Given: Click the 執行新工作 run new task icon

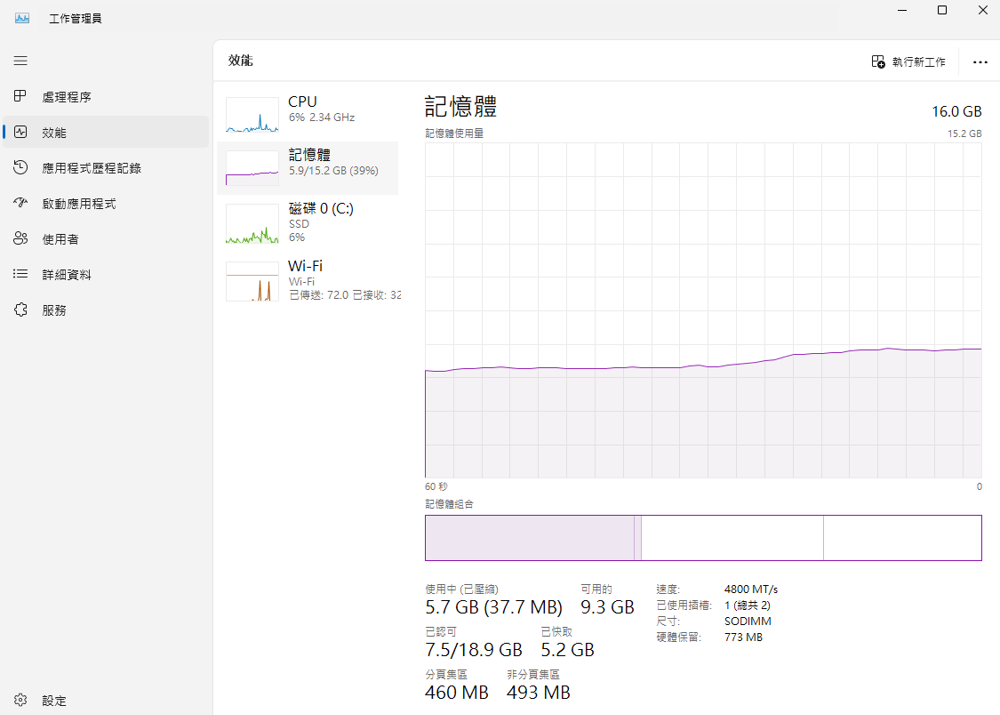Looking at the screenshot, I should click(x=878, y=62).
